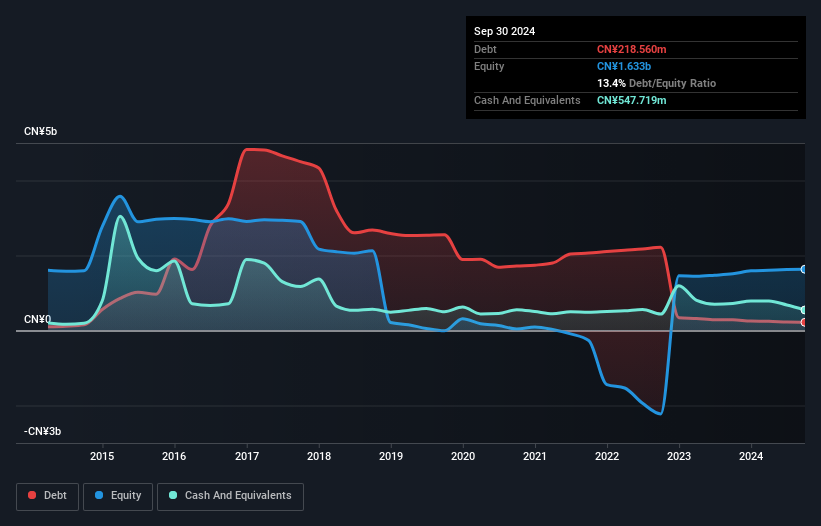Click the 2023 x-axis label

pyautogui.click(x=679, y=456)
